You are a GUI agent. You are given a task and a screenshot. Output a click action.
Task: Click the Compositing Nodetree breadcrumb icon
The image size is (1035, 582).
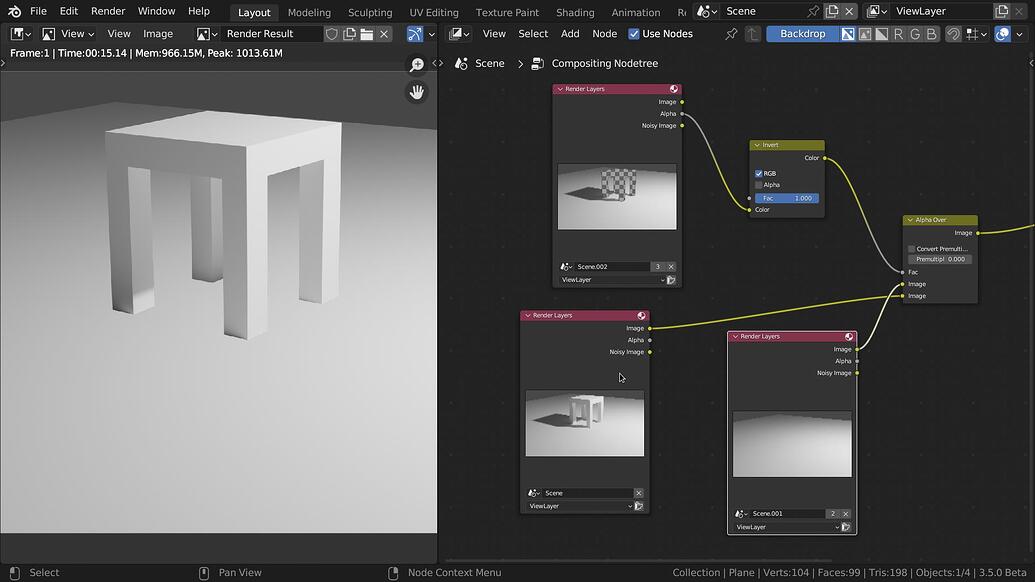click(537, 63)
